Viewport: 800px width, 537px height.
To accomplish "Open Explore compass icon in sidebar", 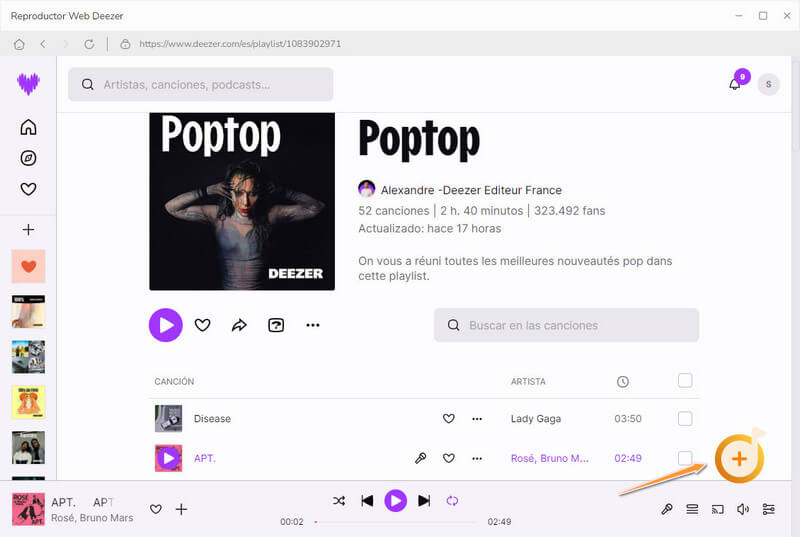I will [29, 158].
